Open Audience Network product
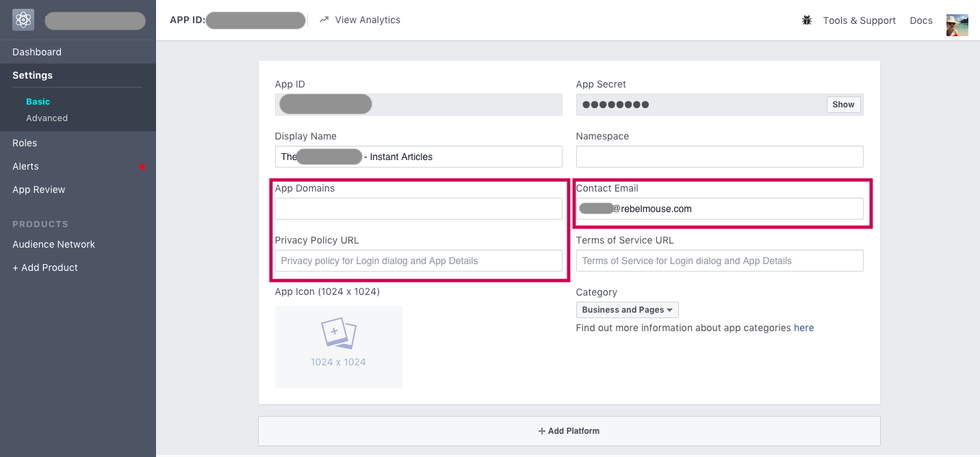This screenshot has width=980, height=457. [x=54, y=244]
